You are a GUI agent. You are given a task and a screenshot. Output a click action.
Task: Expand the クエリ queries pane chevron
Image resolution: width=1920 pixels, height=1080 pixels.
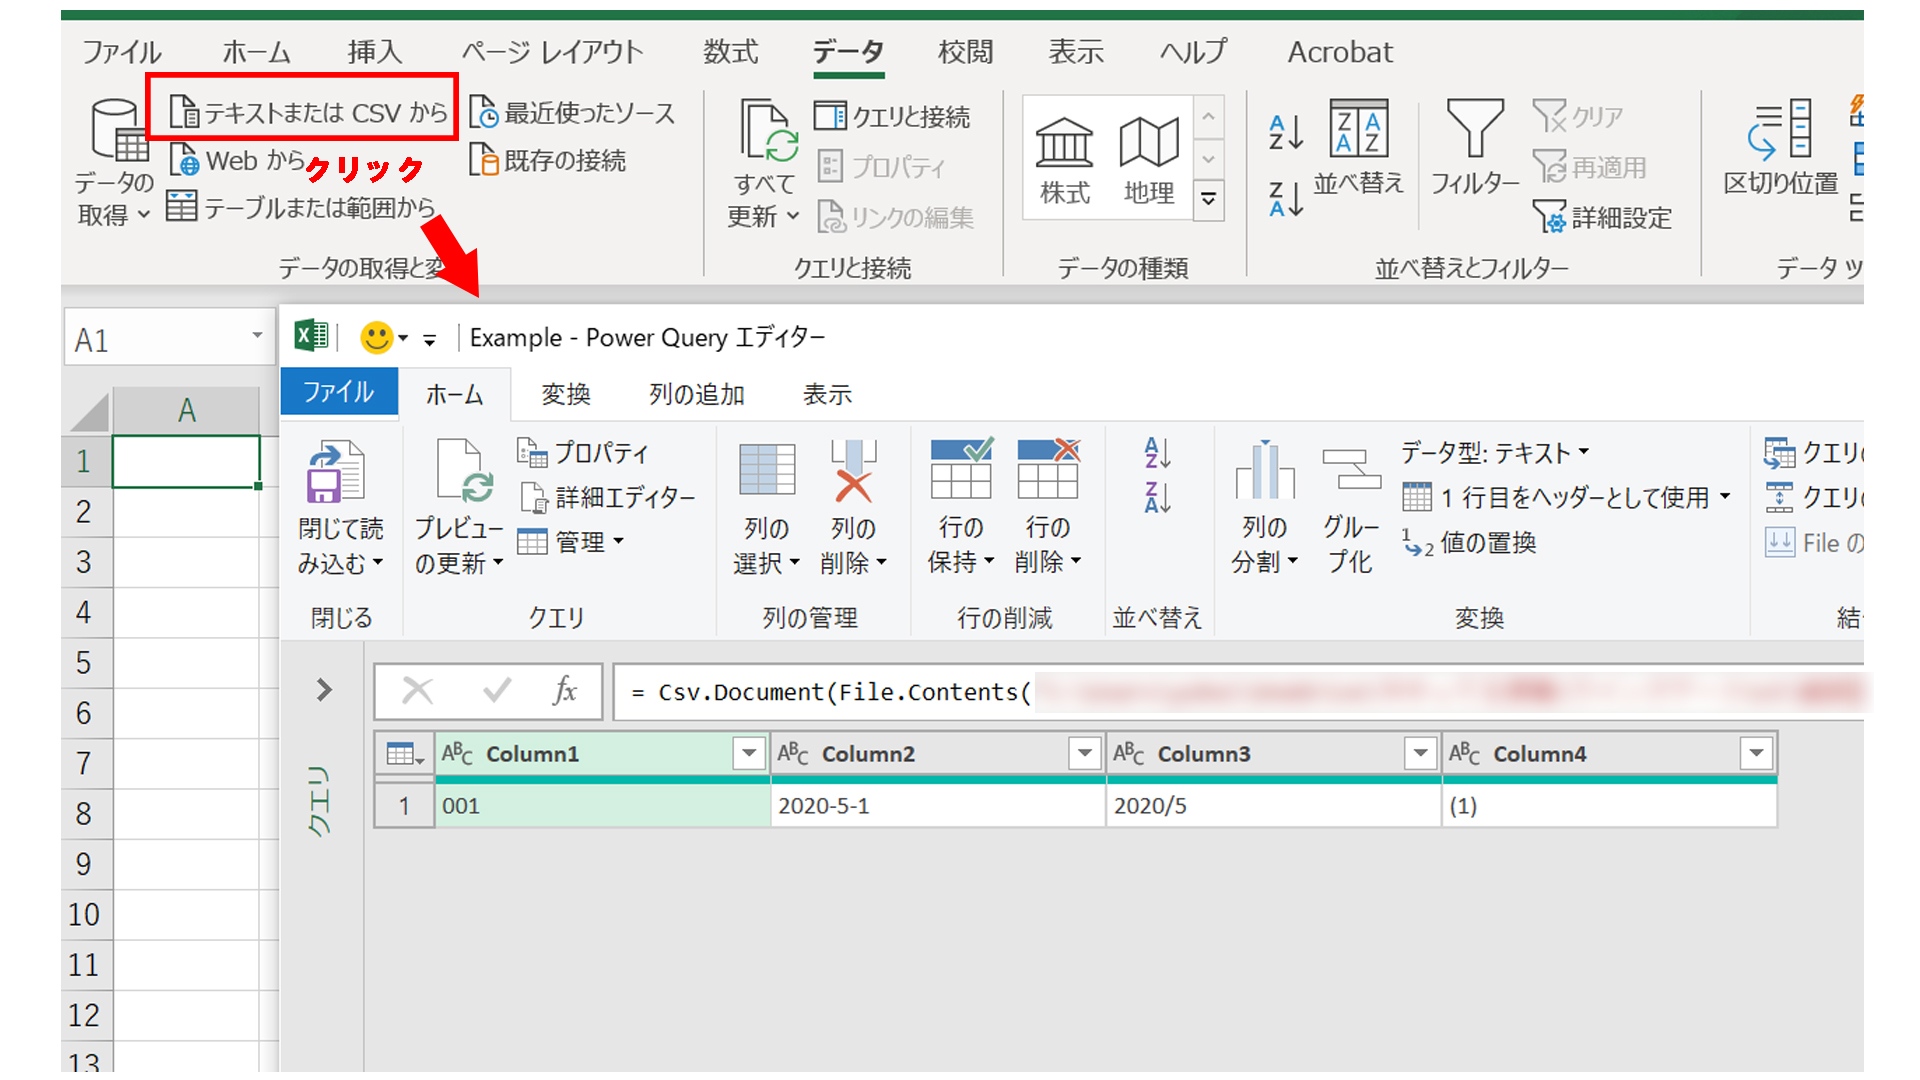[x=323, y=690]
